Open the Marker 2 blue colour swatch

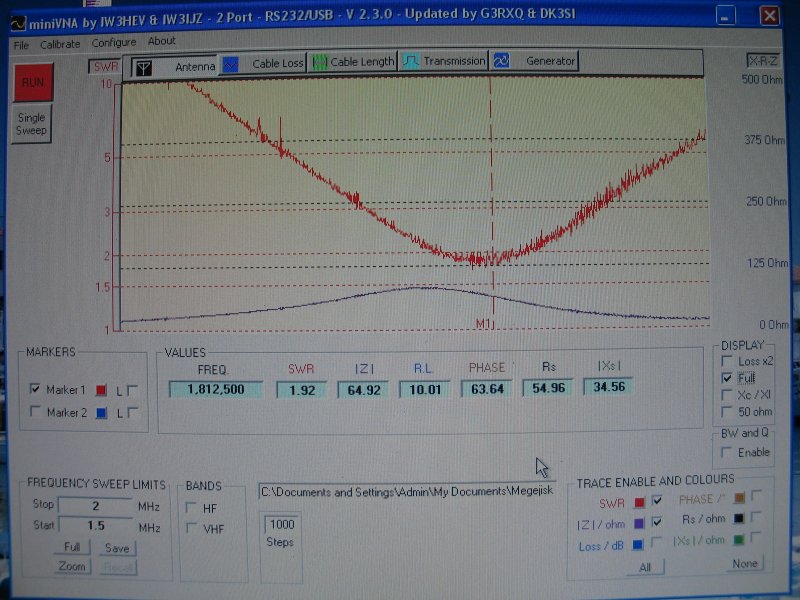pyautogui.click(x=102, y=413)
